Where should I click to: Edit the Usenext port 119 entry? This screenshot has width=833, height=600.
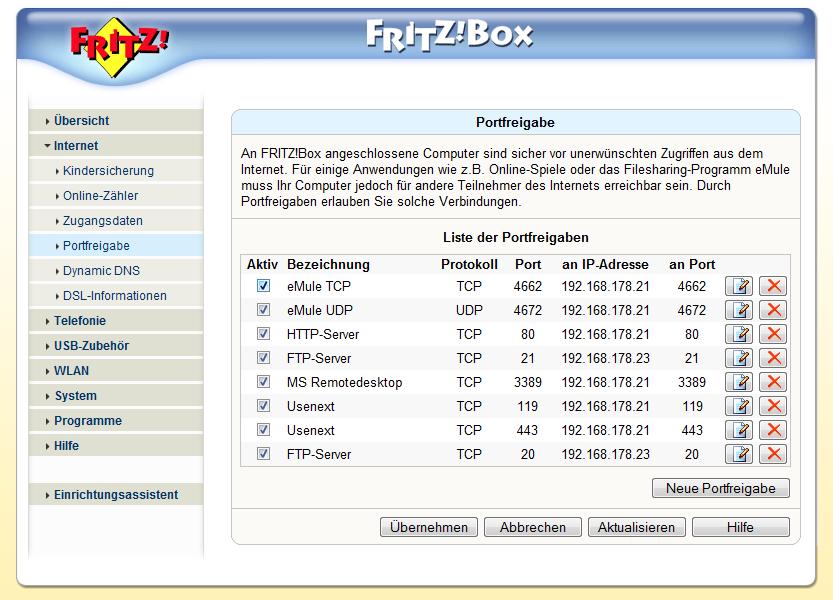coord(739,406)
